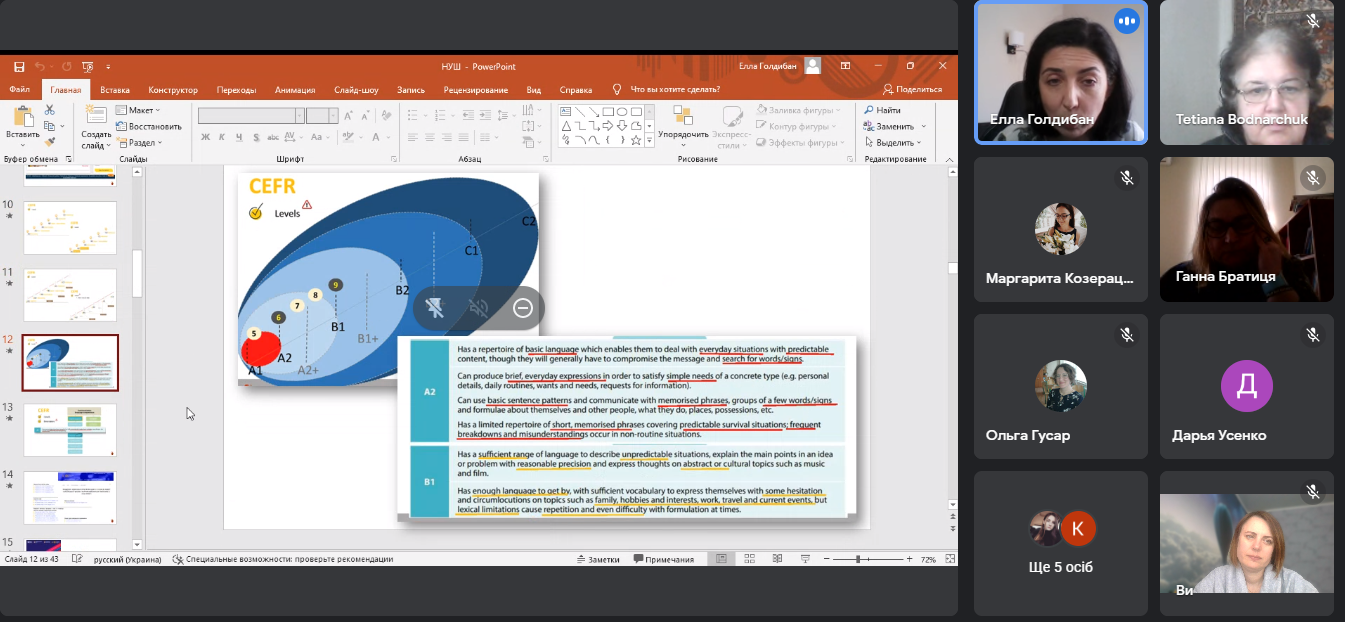Click the Поделиться share button
Viewport: 1345px width, 622px height.
[912, 89]
